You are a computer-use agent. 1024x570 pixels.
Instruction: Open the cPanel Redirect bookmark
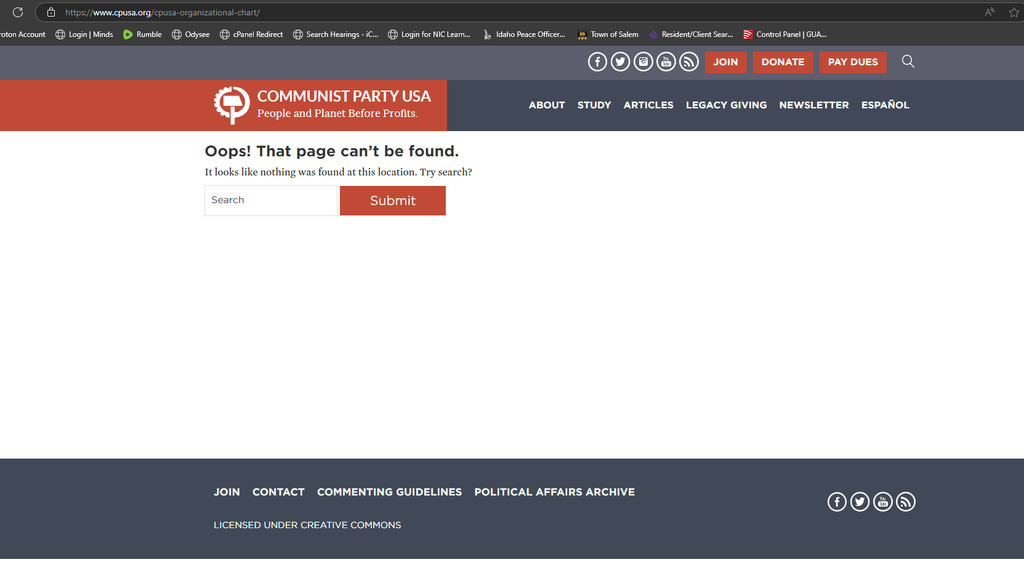coord(251,34)
